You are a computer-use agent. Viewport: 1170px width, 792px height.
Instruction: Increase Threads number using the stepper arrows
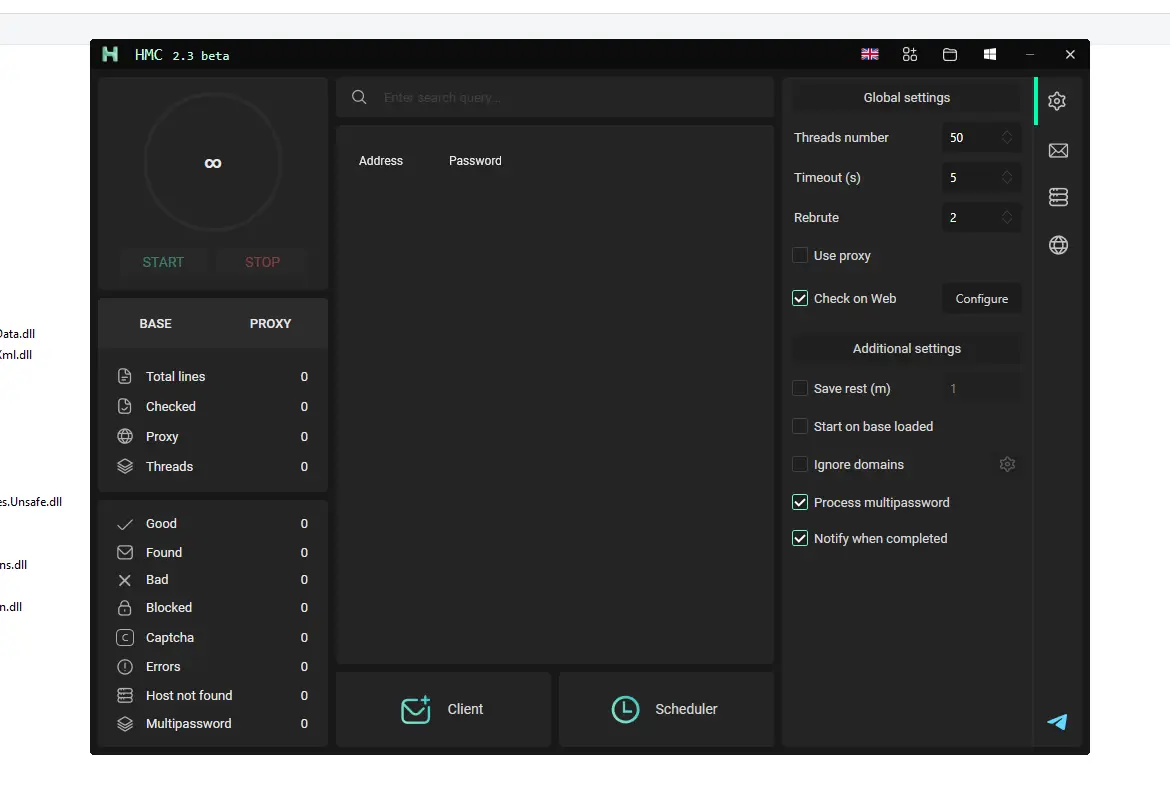point(1007,137)
